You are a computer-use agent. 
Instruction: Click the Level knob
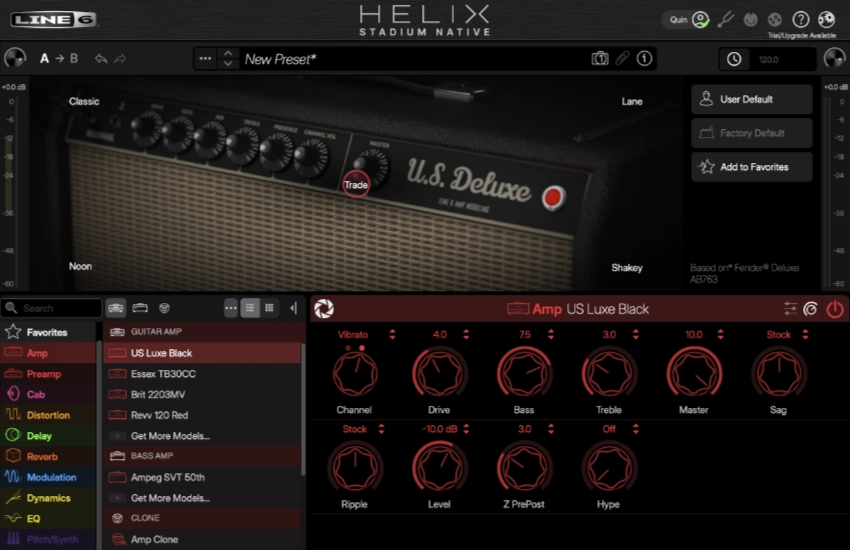coord(439,468)
